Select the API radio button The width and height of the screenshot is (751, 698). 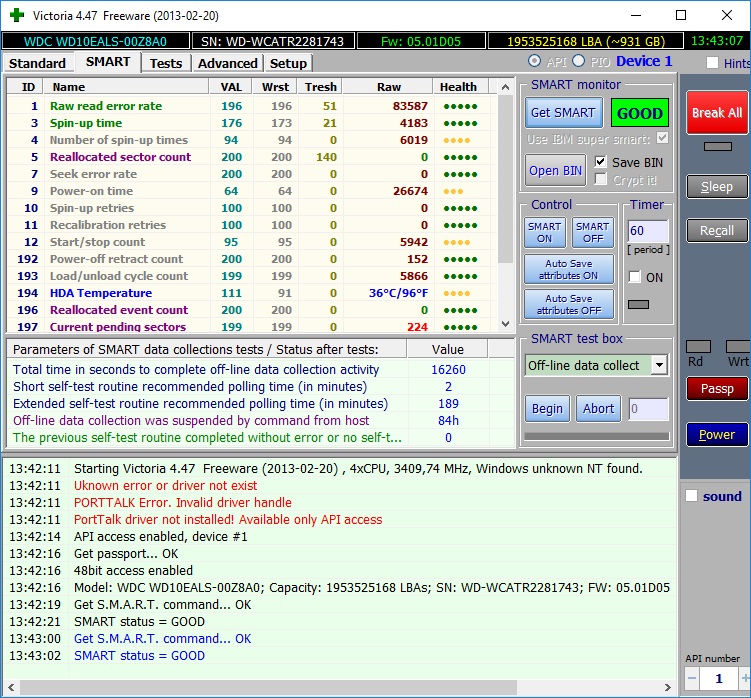coord(535,61)
